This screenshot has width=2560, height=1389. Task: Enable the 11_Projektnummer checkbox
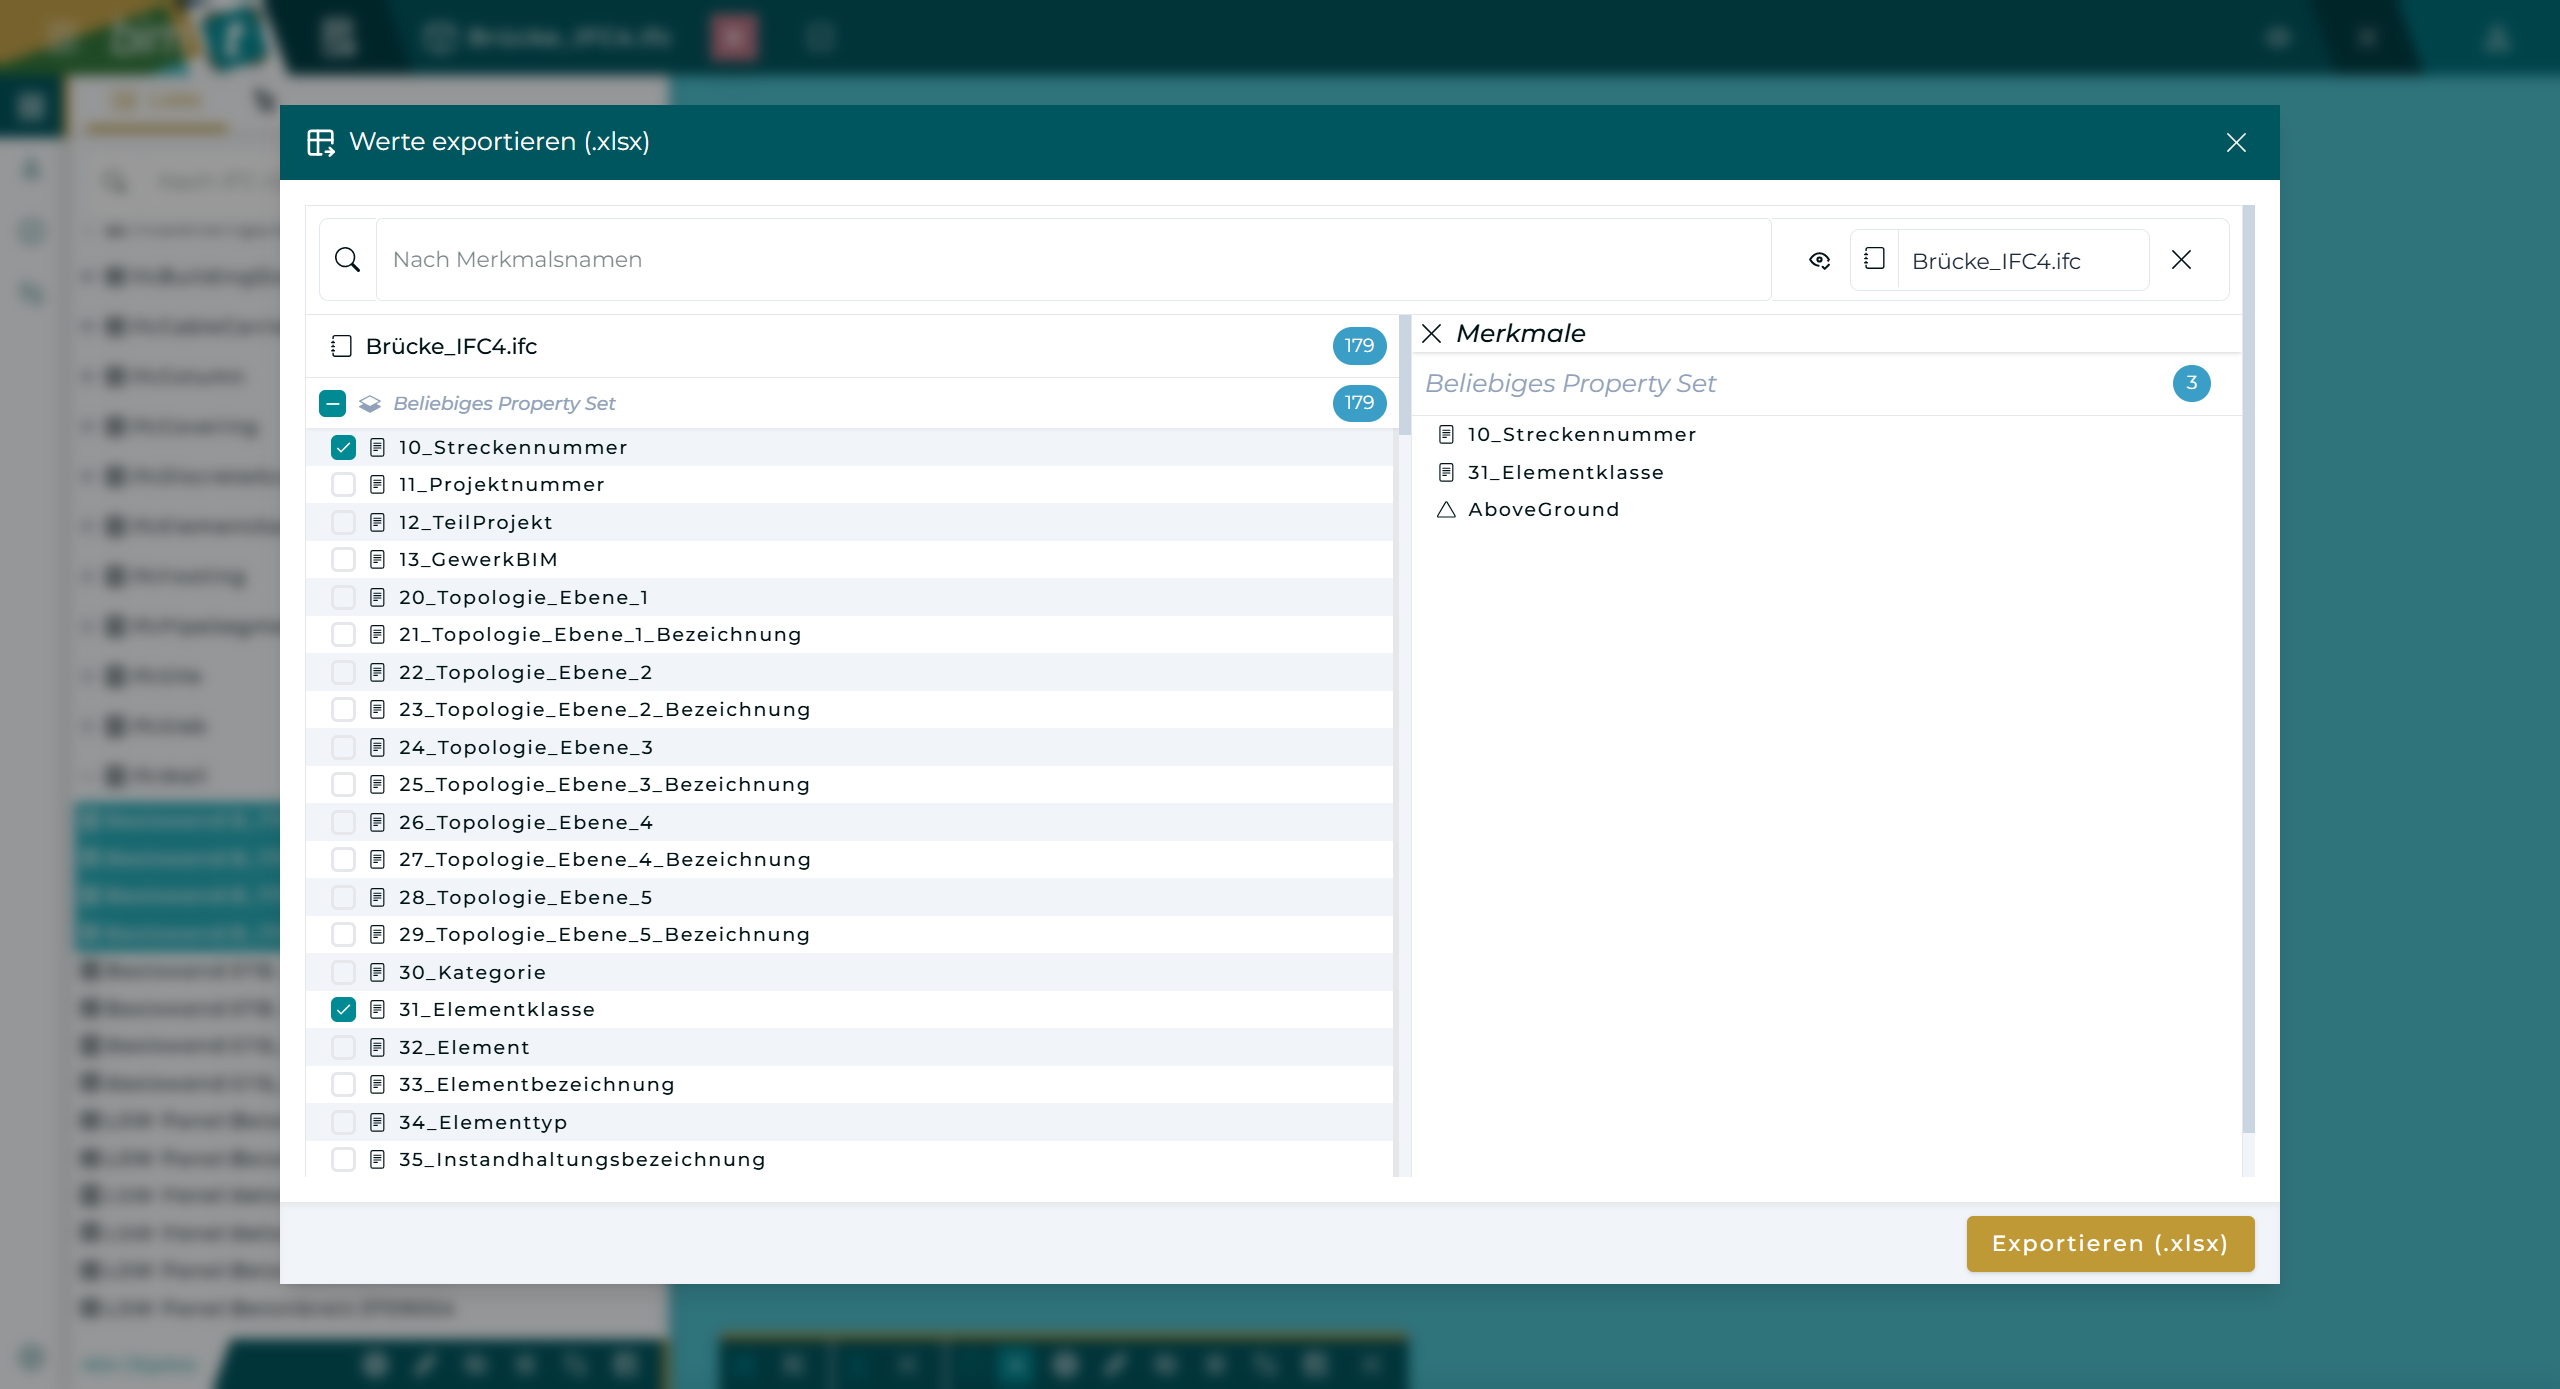point(343,485)
